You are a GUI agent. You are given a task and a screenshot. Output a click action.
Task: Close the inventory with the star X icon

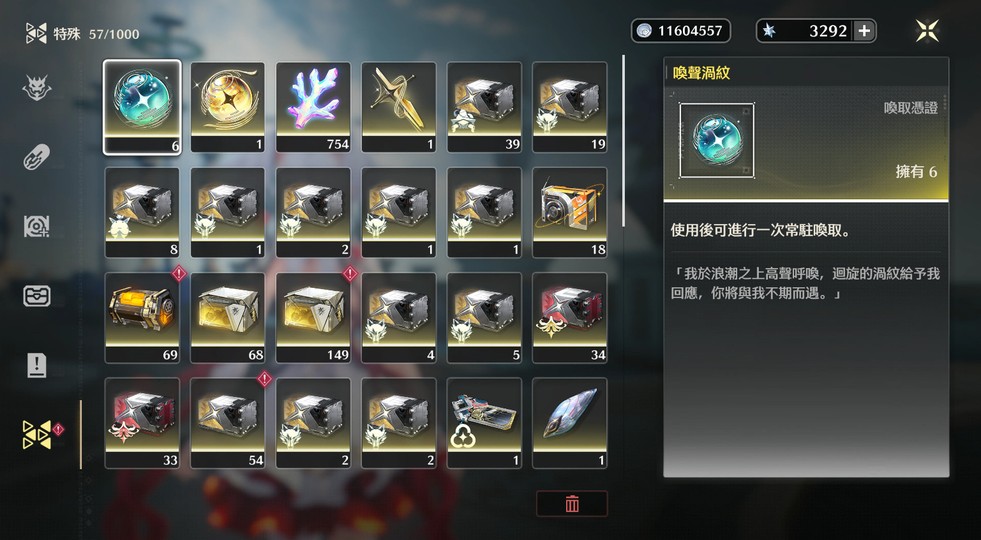(927, 31)
